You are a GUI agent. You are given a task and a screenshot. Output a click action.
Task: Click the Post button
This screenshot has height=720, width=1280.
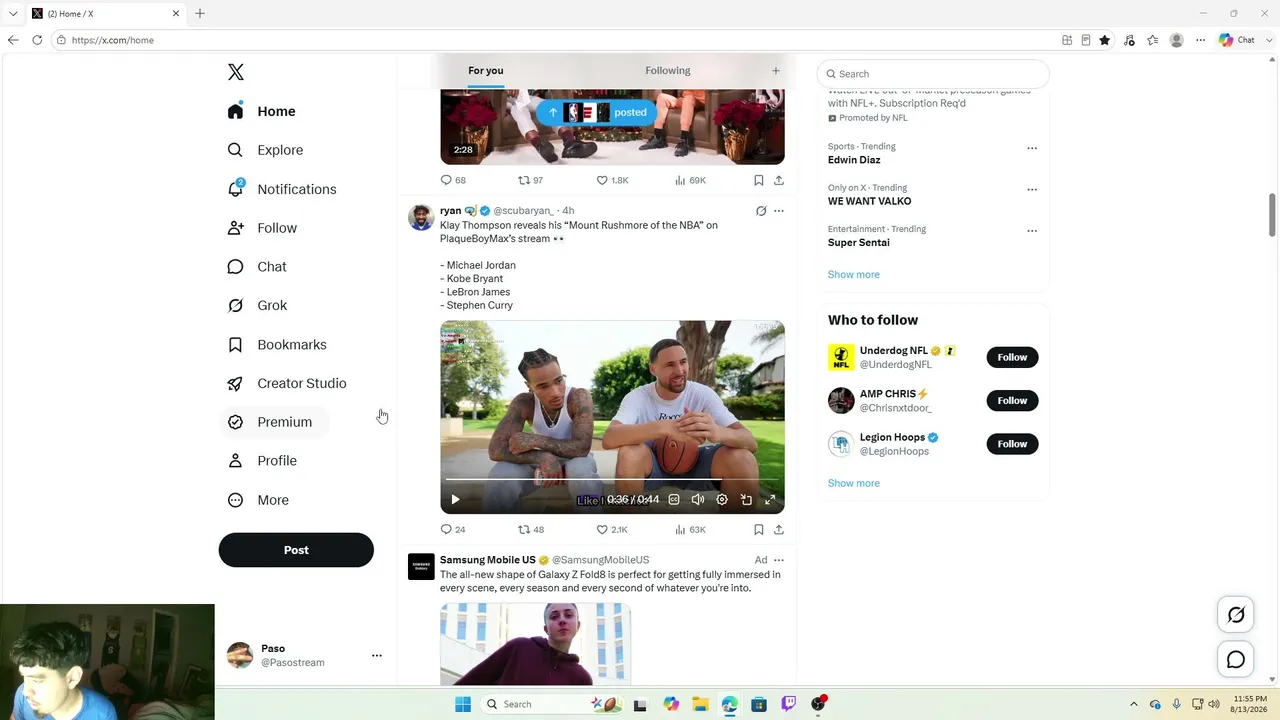(296, 550)
